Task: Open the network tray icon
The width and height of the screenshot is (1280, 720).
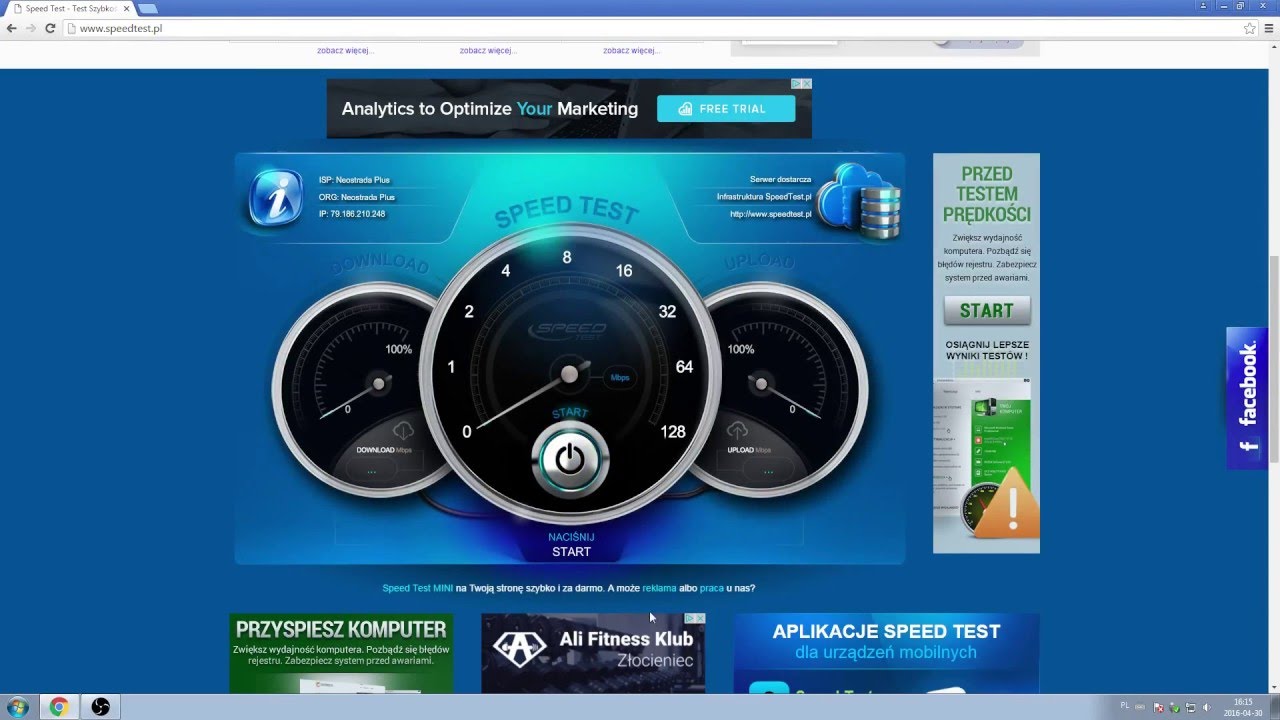Action: [x=1190, y=707]
